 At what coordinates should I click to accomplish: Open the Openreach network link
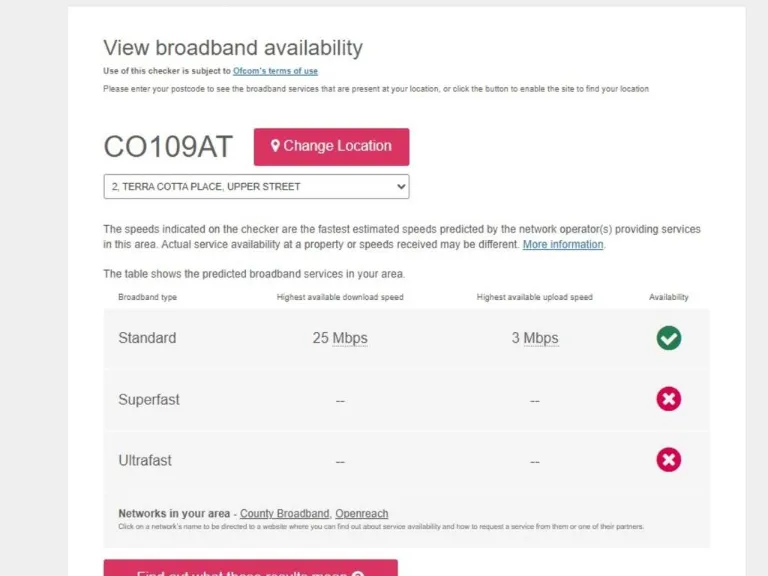click(362, 514)
